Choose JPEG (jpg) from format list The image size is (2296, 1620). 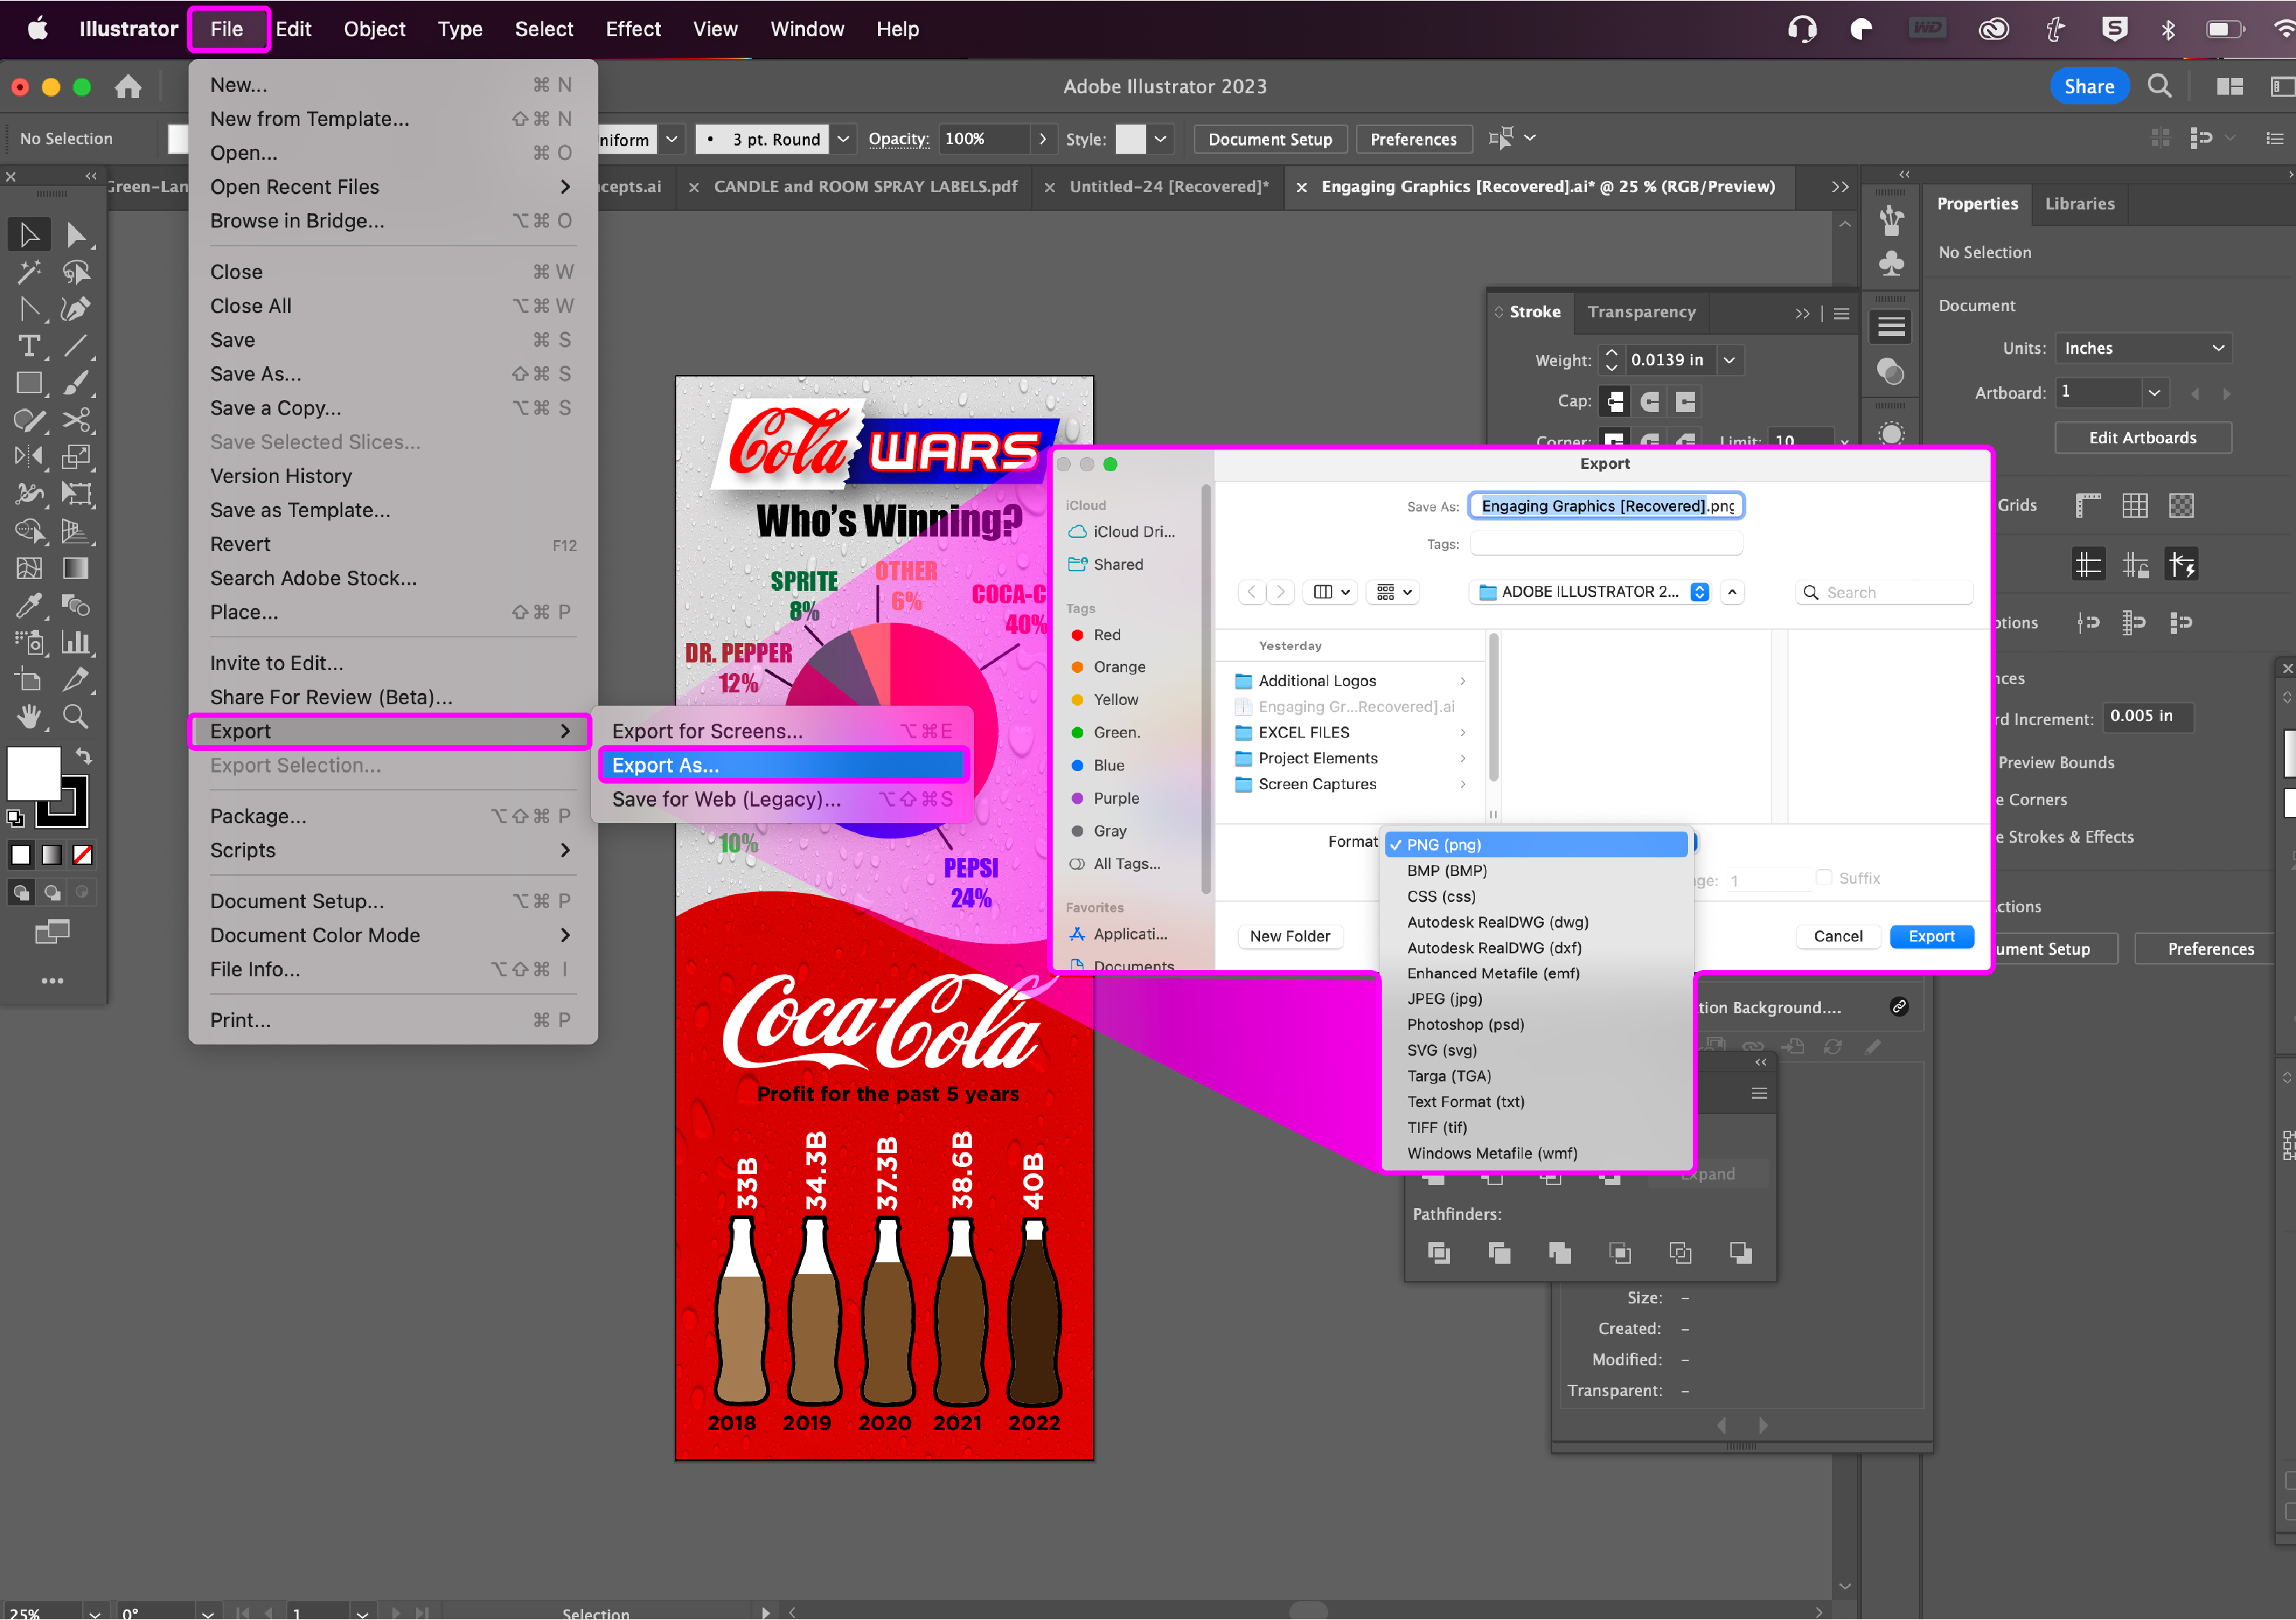(x=1444, y=998)
